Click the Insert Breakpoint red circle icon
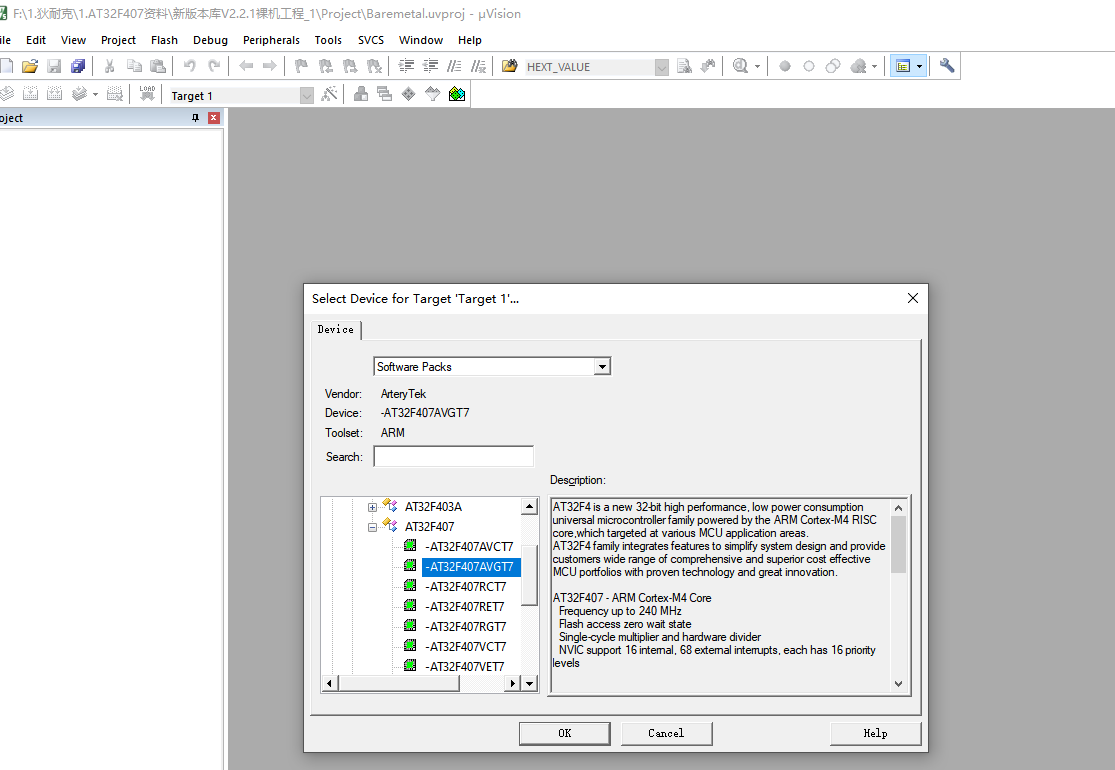Screen dimensions: 1115x770 point(785,66)
